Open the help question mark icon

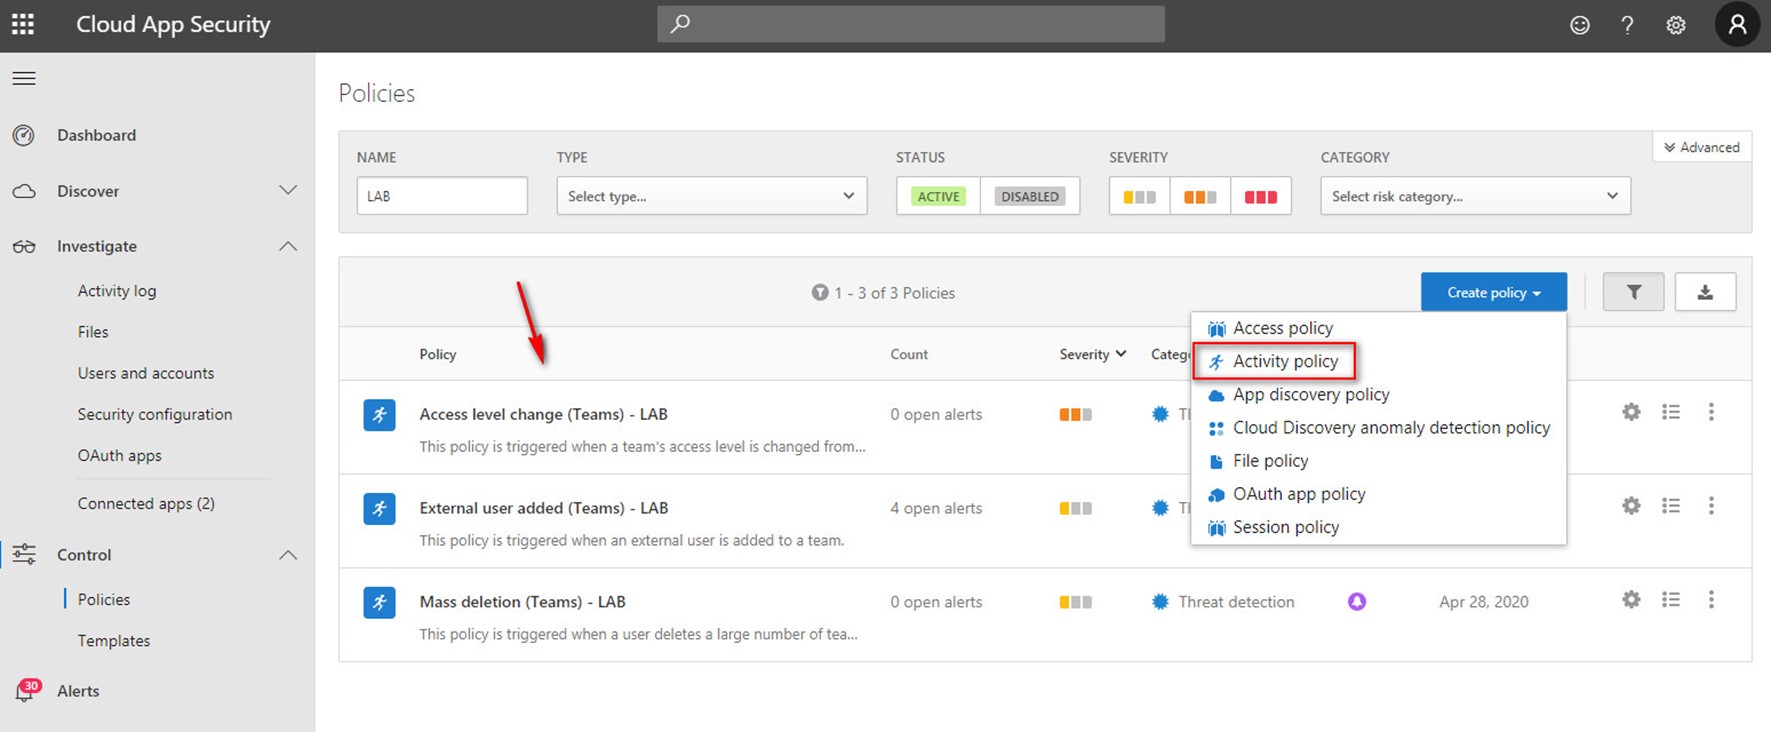[1627, 25]
